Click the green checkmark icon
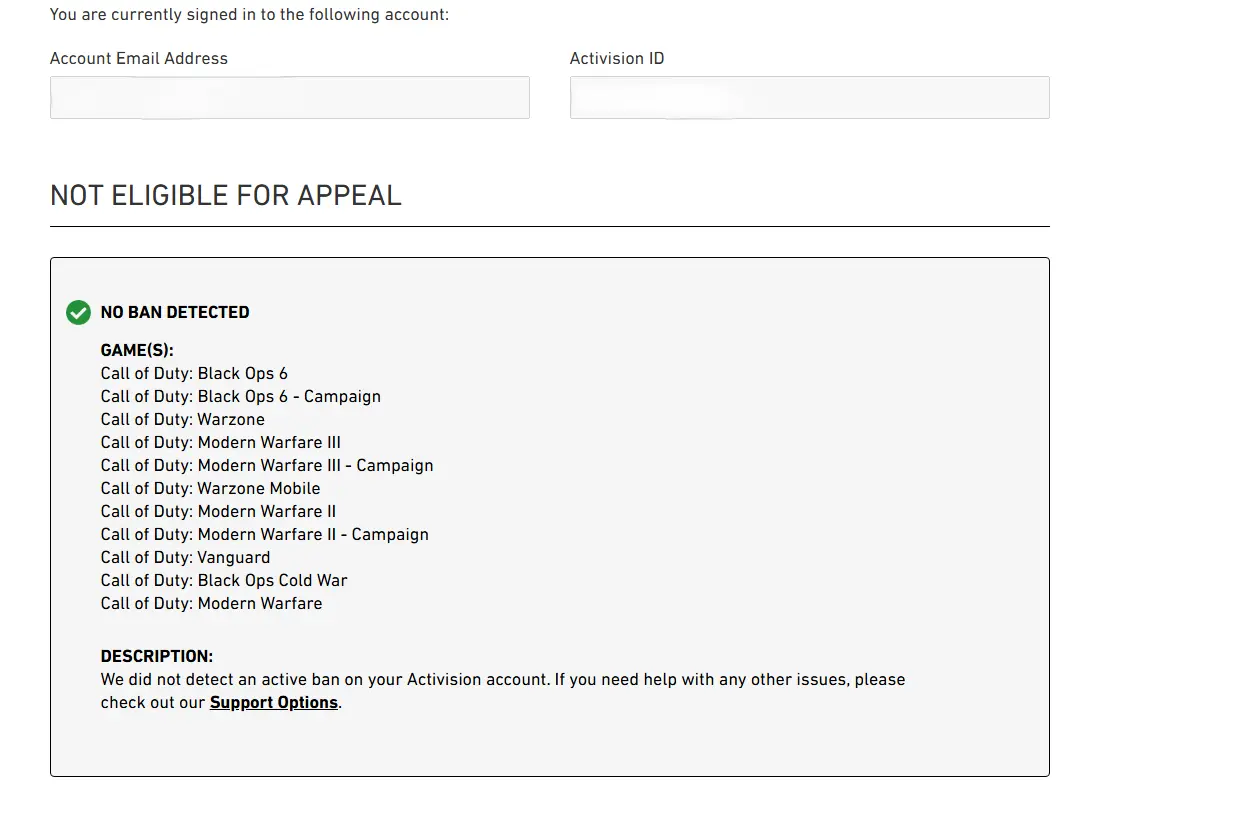Screen dimensions: 1258x815 (x=78, y=313)
